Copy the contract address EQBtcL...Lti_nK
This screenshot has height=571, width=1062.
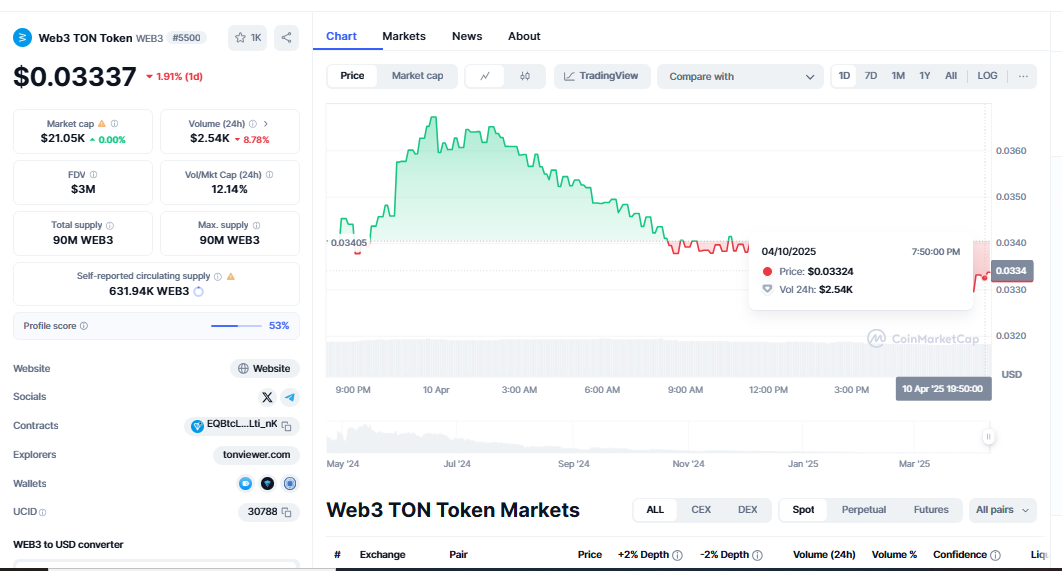click(286, 426)
